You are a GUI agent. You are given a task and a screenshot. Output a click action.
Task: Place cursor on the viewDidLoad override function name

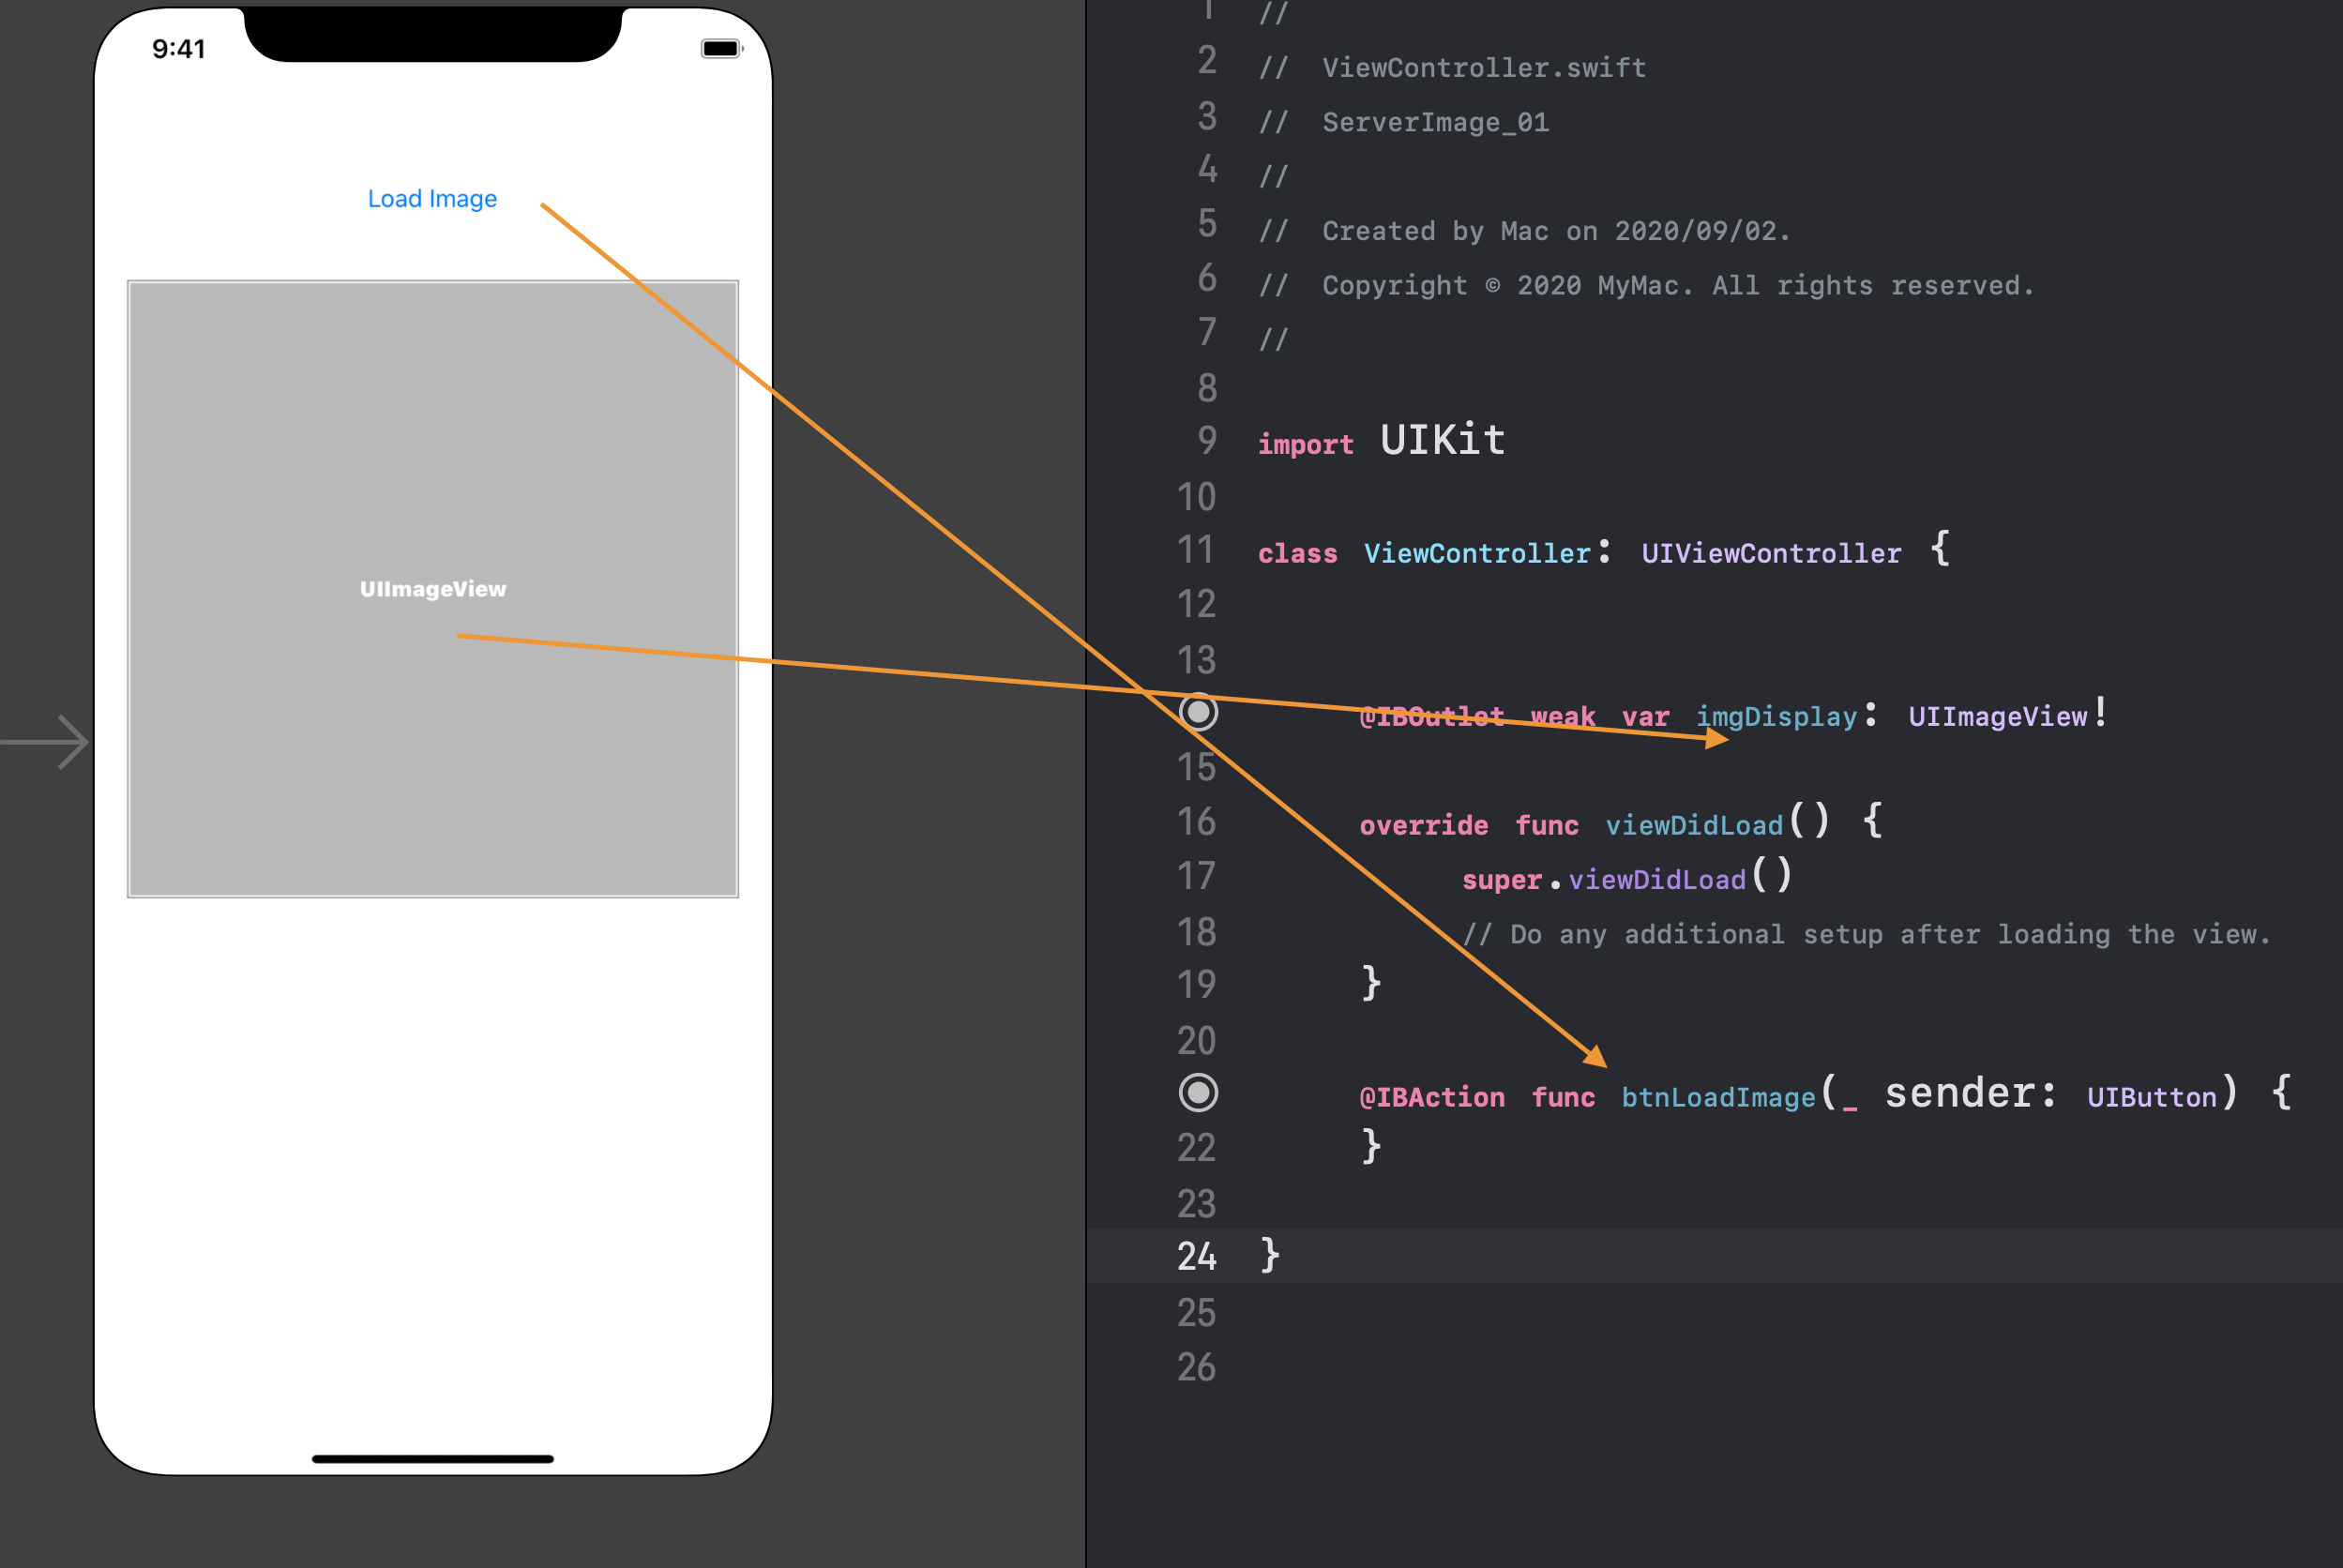(1693, 825)
